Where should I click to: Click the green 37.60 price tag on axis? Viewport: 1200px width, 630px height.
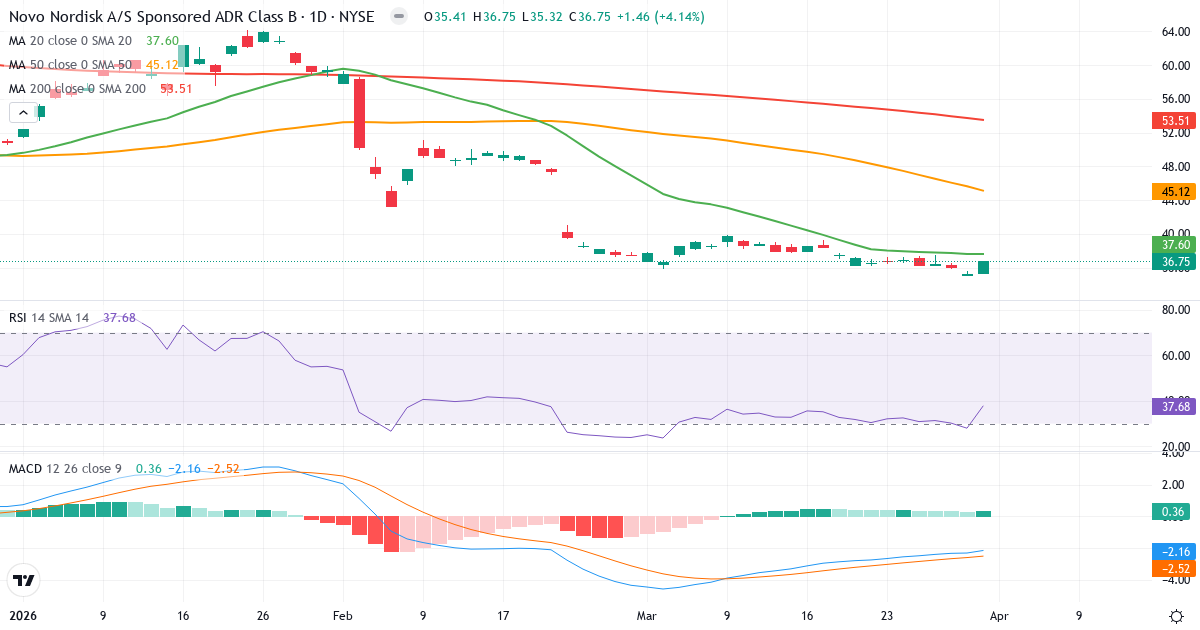click(x=1173, y=245)
